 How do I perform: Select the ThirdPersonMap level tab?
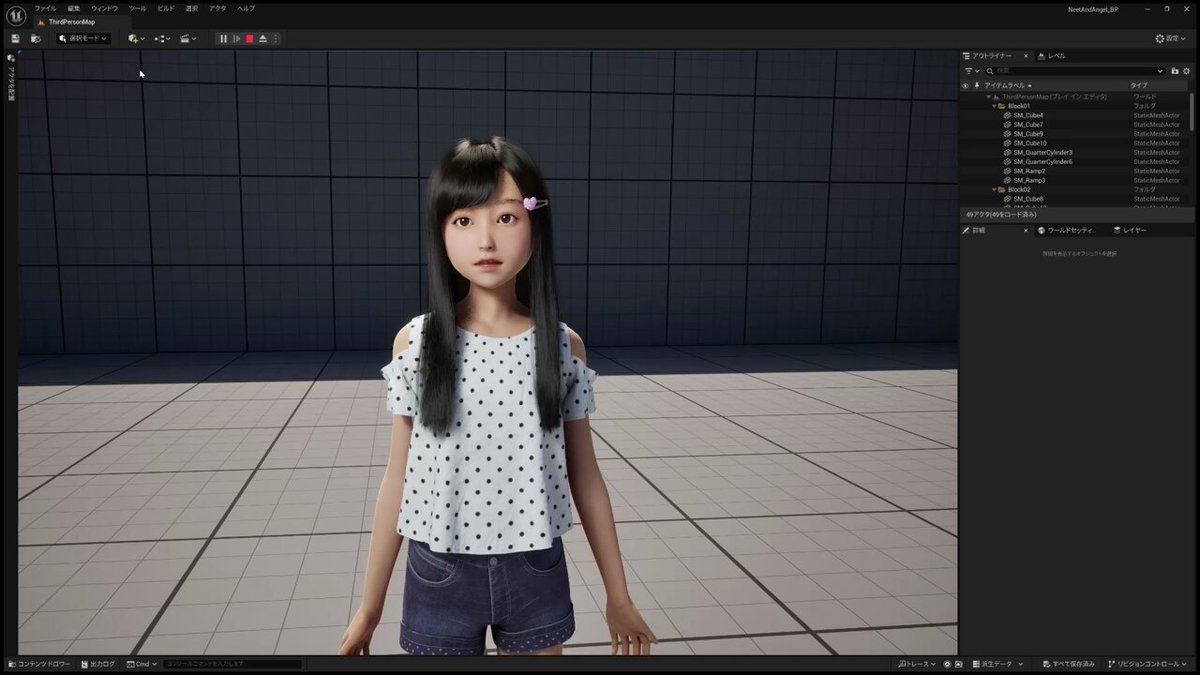[x=72, y=22]
